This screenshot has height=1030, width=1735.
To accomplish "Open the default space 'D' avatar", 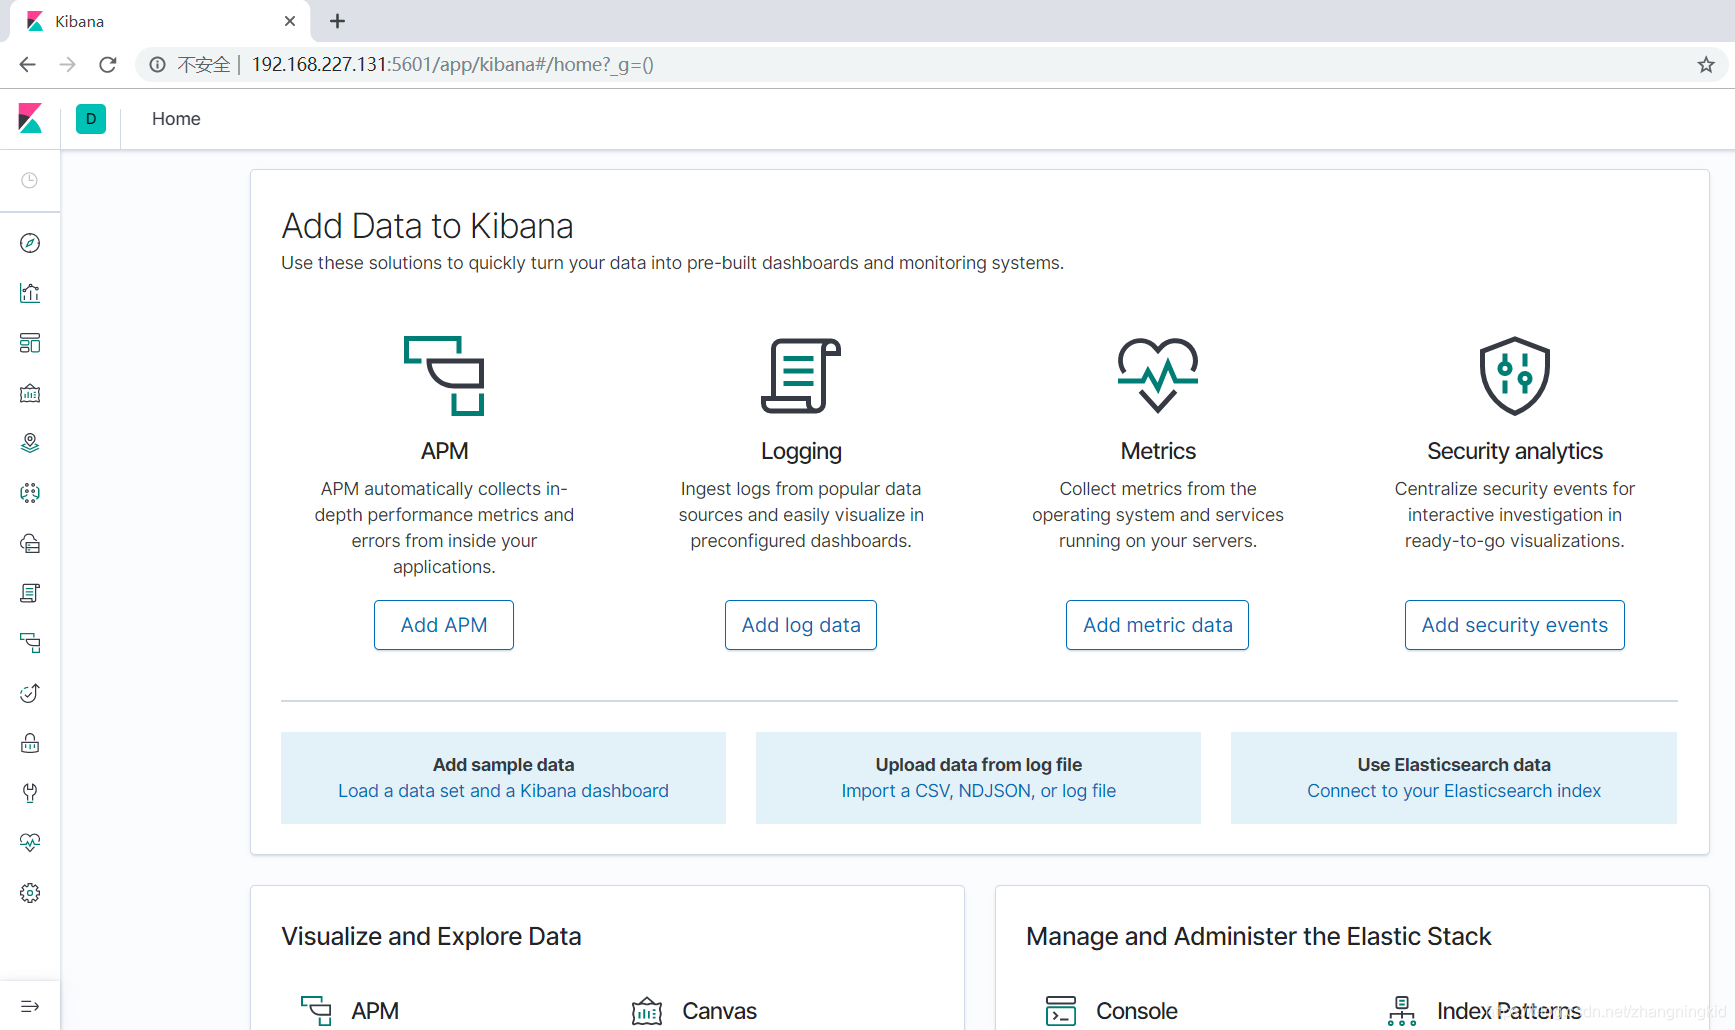I will pos(91,119).
